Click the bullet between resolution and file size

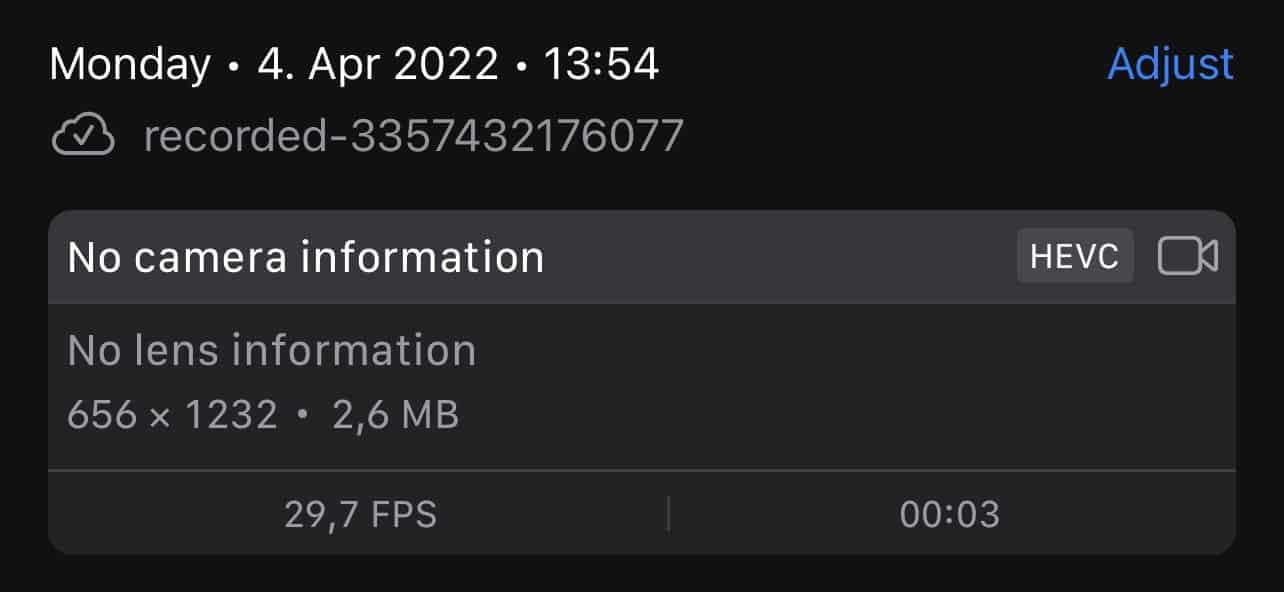pyautogui.click(x=304, y=414)
